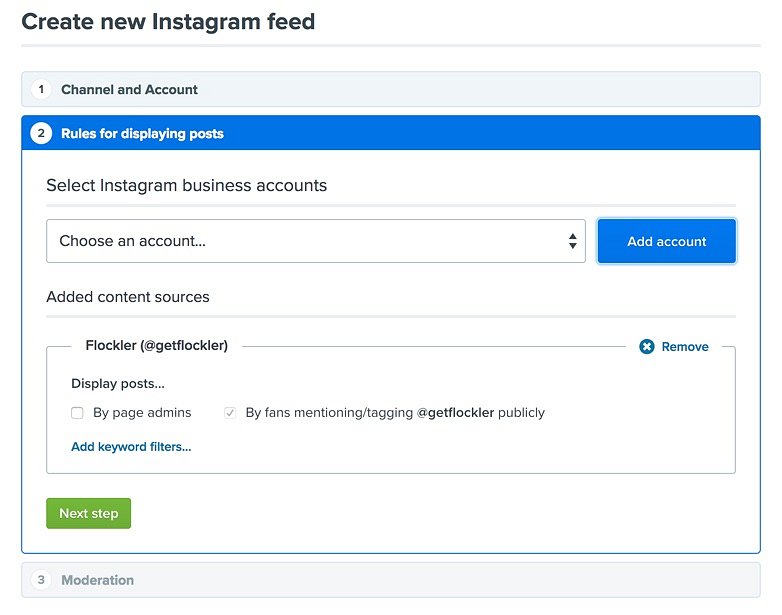
Task: Click the By fans mentioning @getflockler label
Action: click(395, 413)
